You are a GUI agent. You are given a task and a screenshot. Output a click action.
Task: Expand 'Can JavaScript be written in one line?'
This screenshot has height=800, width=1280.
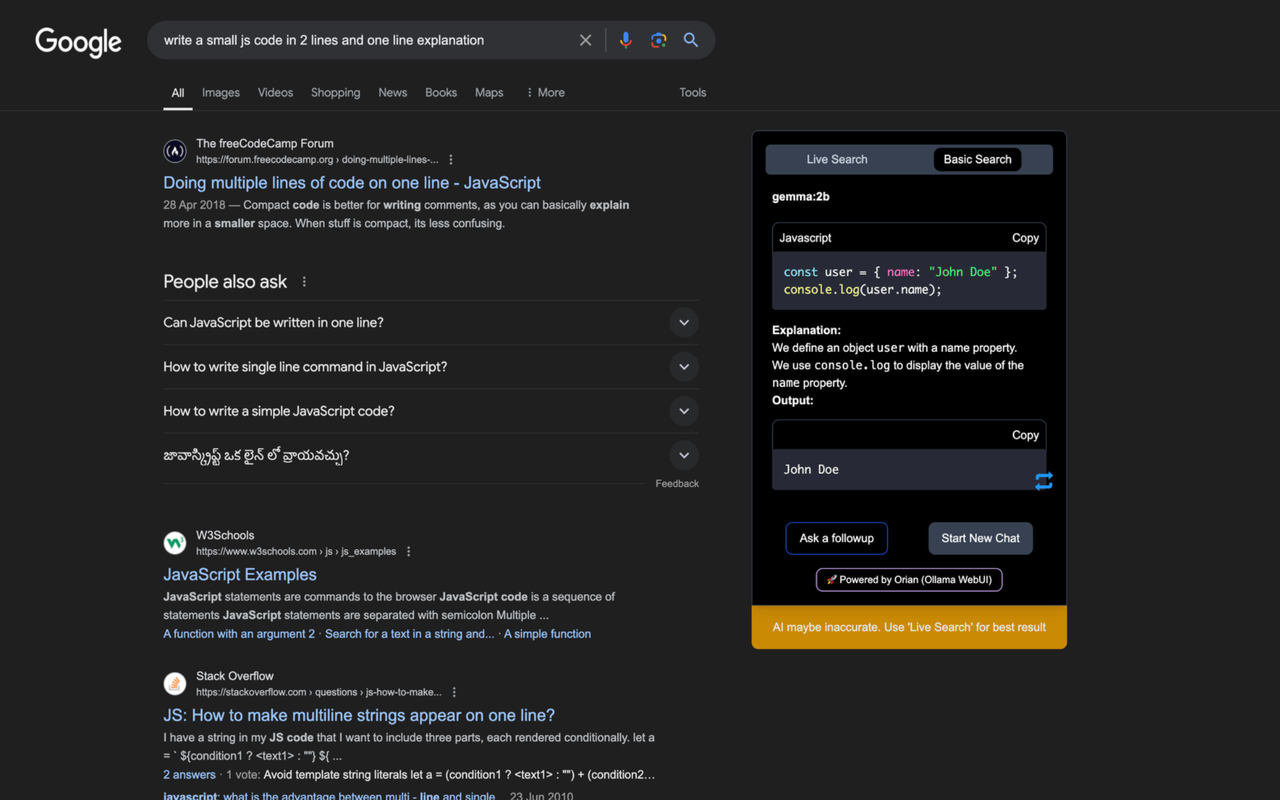pos(431,323)
